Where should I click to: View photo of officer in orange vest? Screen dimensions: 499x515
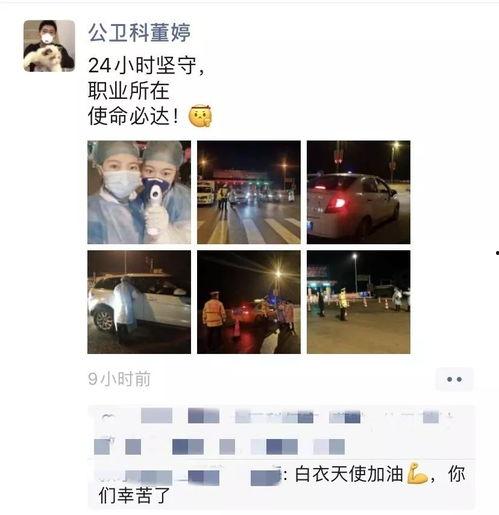coord(249,302)
